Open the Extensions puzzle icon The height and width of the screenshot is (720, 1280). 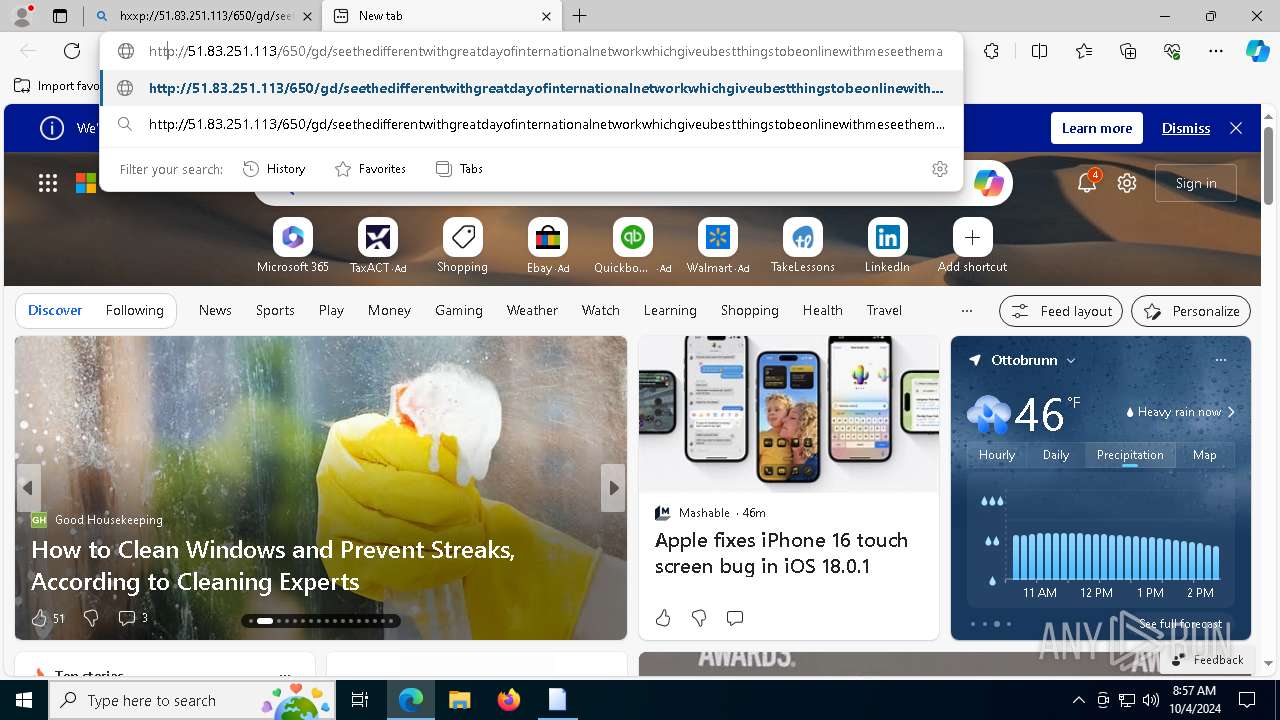tap(991, 51)
